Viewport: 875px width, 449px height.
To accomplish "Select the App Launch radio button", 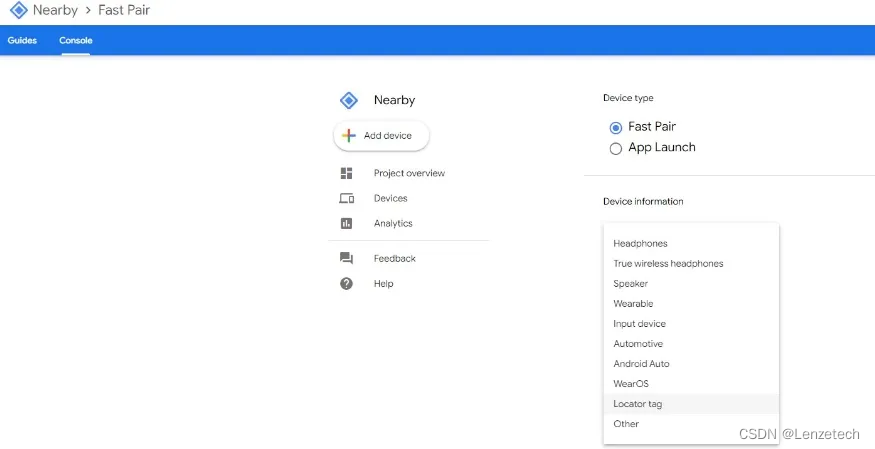I will (x=616, y=148).
